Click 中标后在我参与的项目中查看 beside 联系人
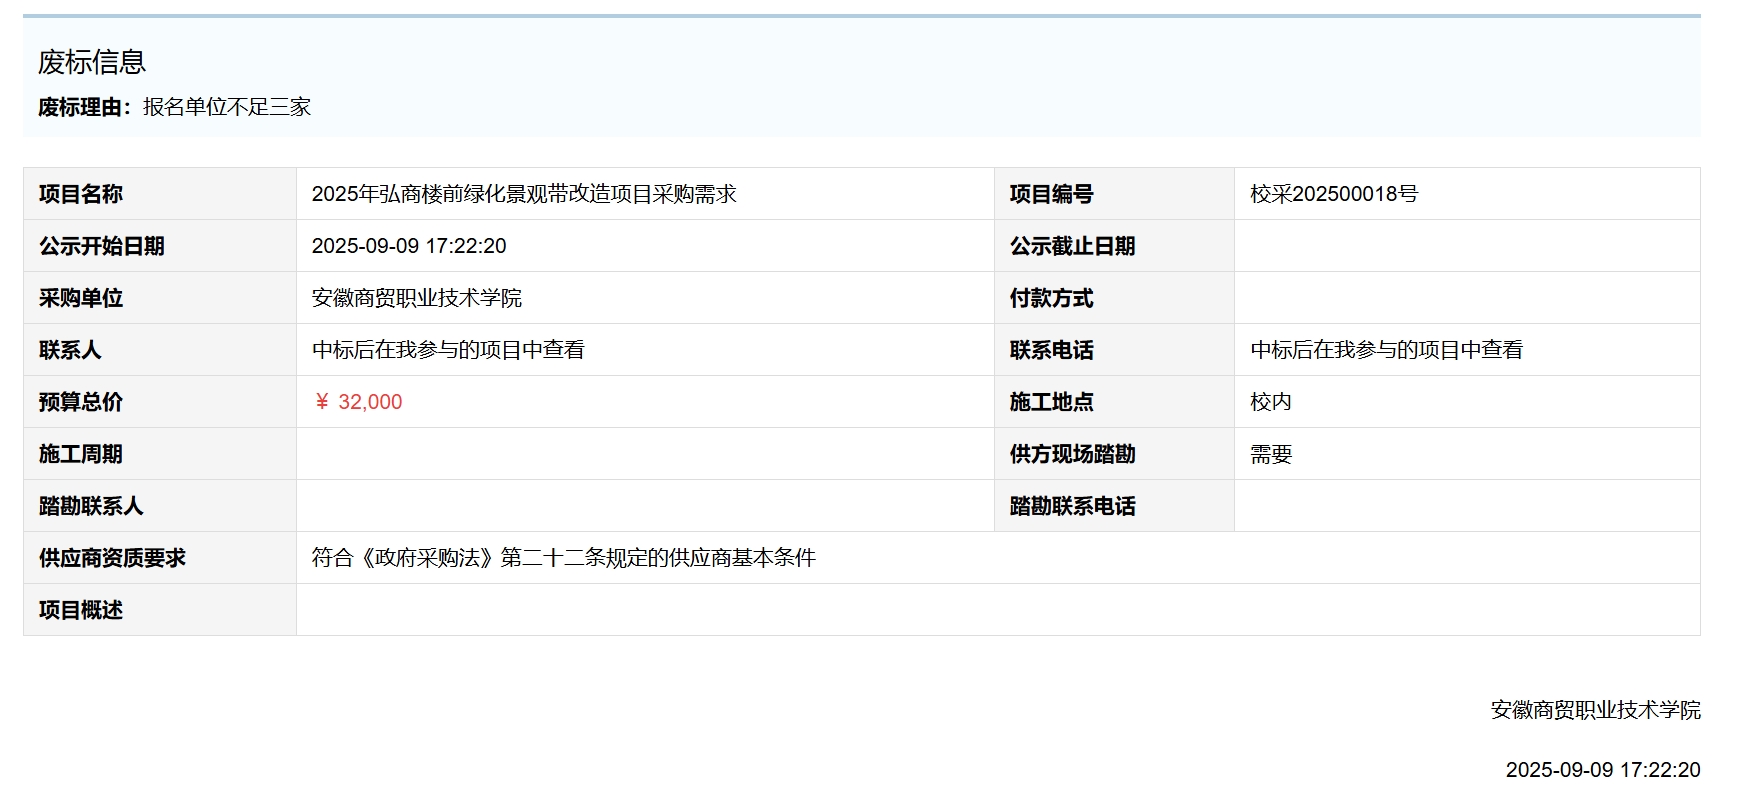1741x812 pixels. pyautogui.click(x=448, y=350)
